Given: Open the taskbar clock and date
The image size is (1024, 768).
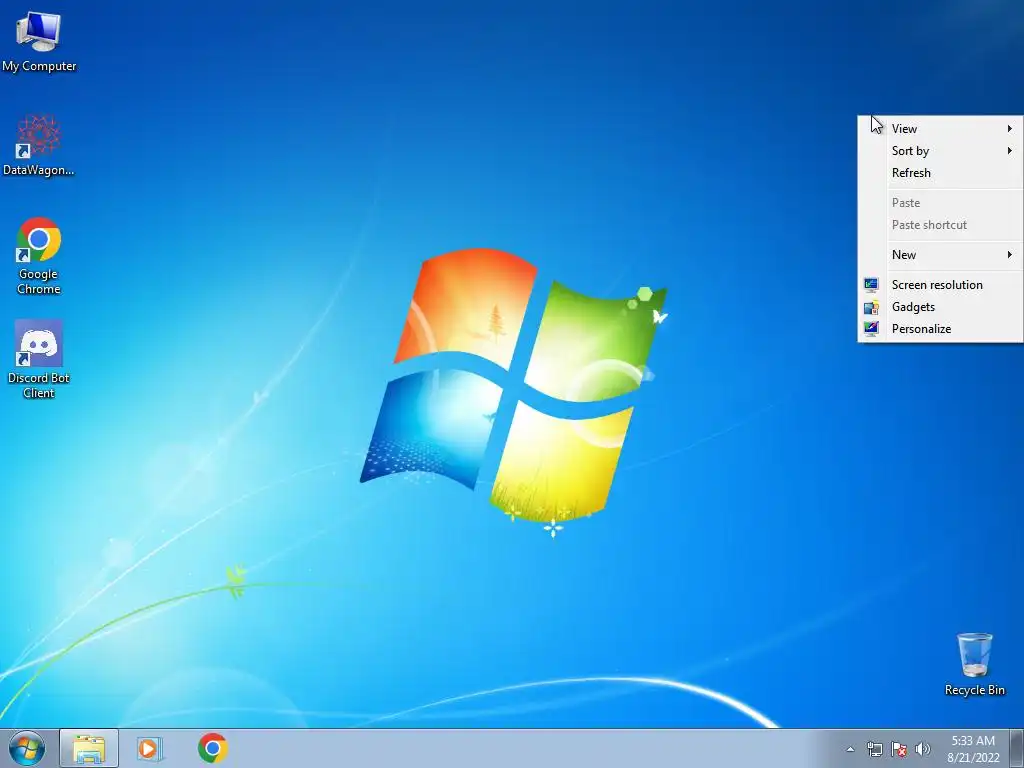Looking at the screenshot, I should (973, 749).
